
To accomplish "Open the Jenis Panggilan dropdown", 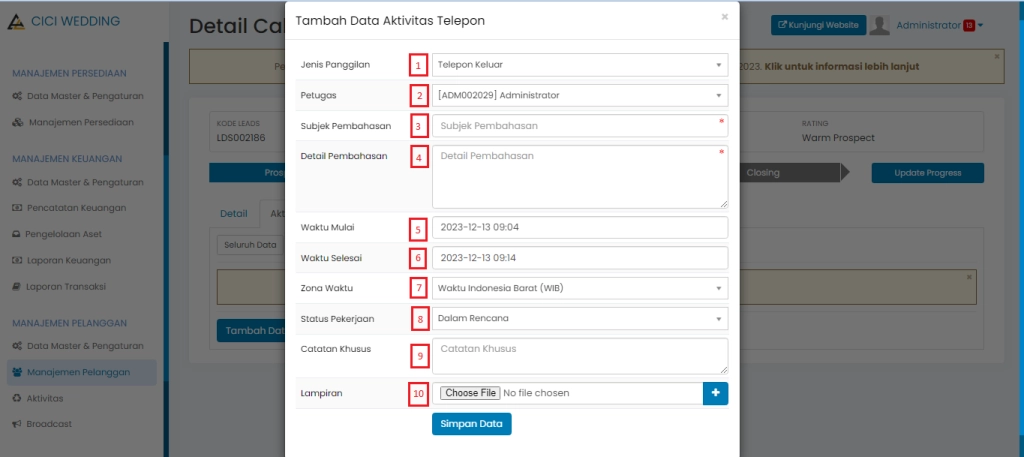I will pyautogui.click(x=580, y=65).
